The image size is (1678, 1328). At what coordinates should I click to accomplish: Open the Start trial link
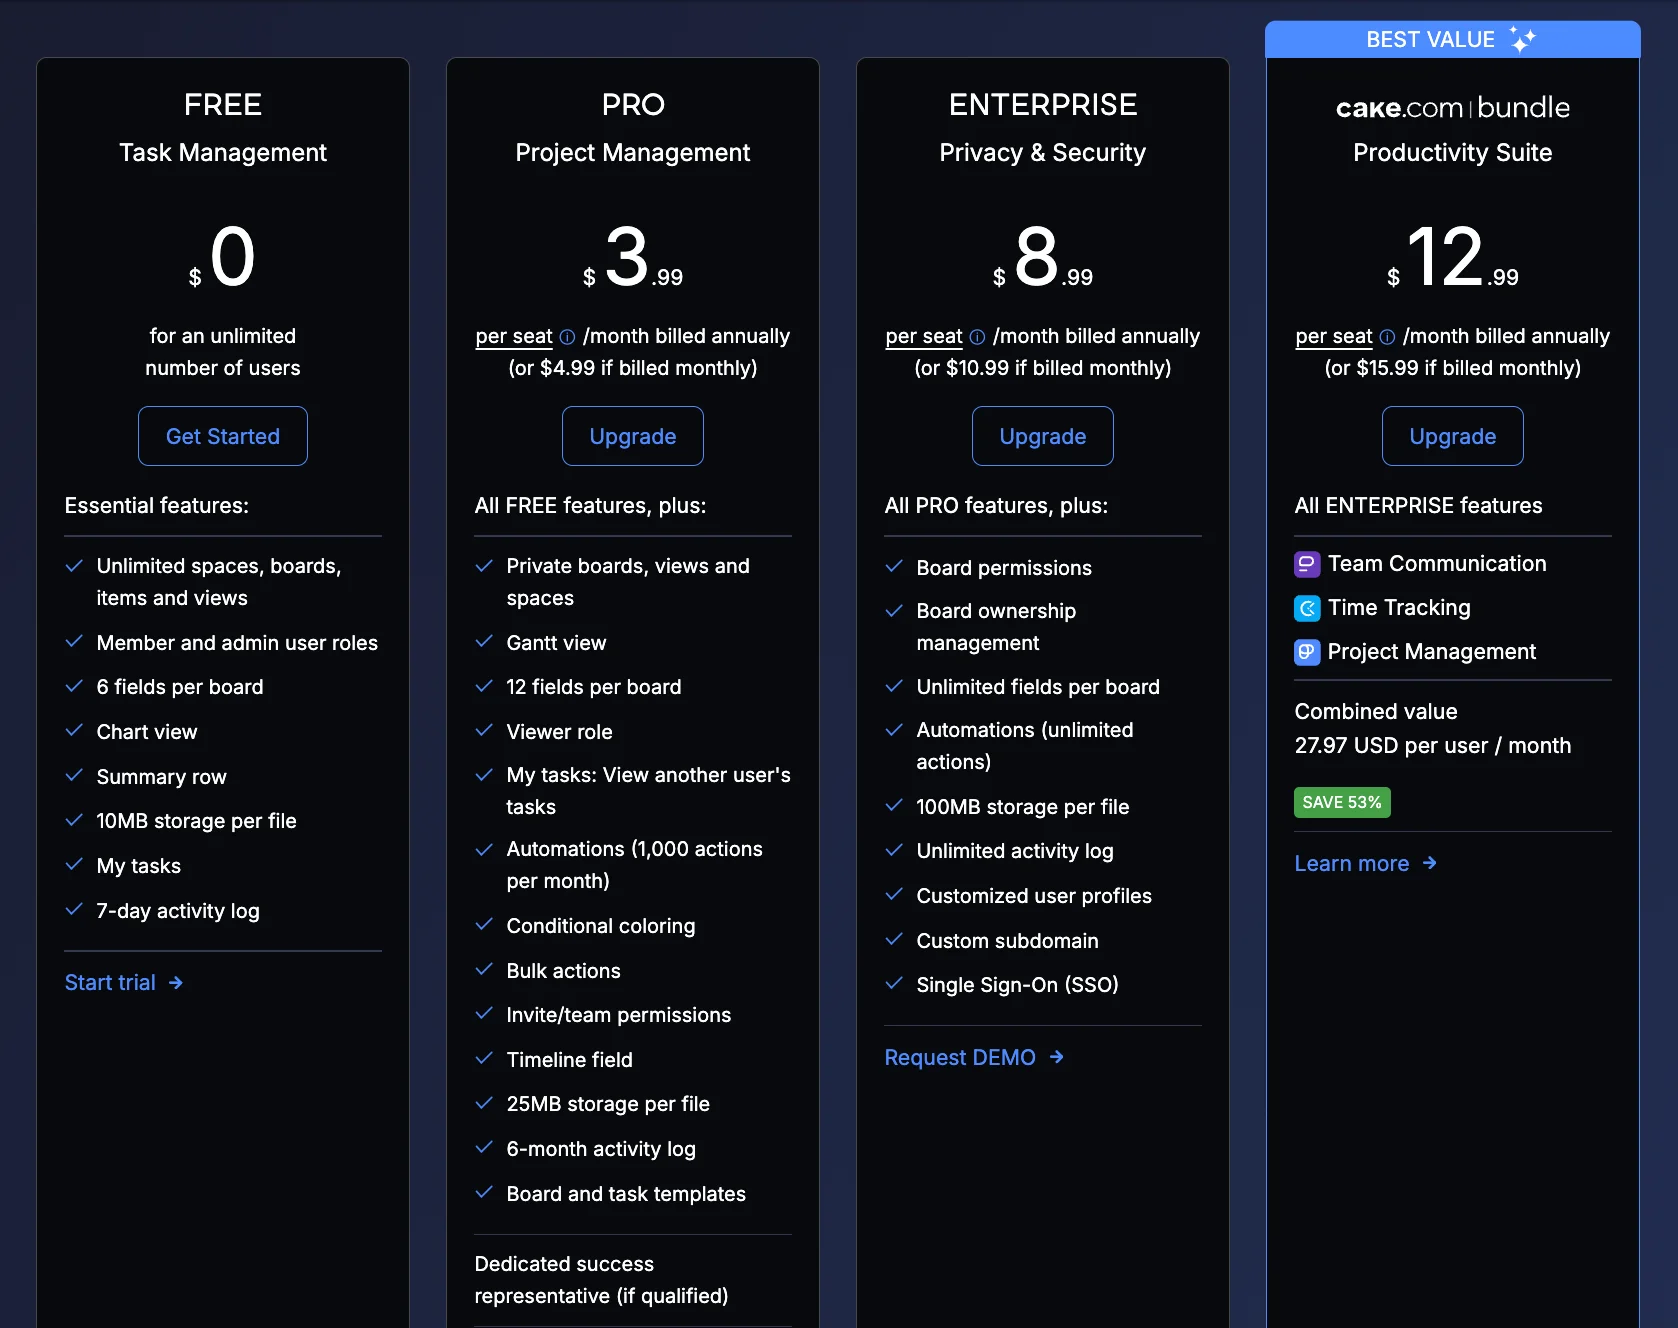(110, 982)
